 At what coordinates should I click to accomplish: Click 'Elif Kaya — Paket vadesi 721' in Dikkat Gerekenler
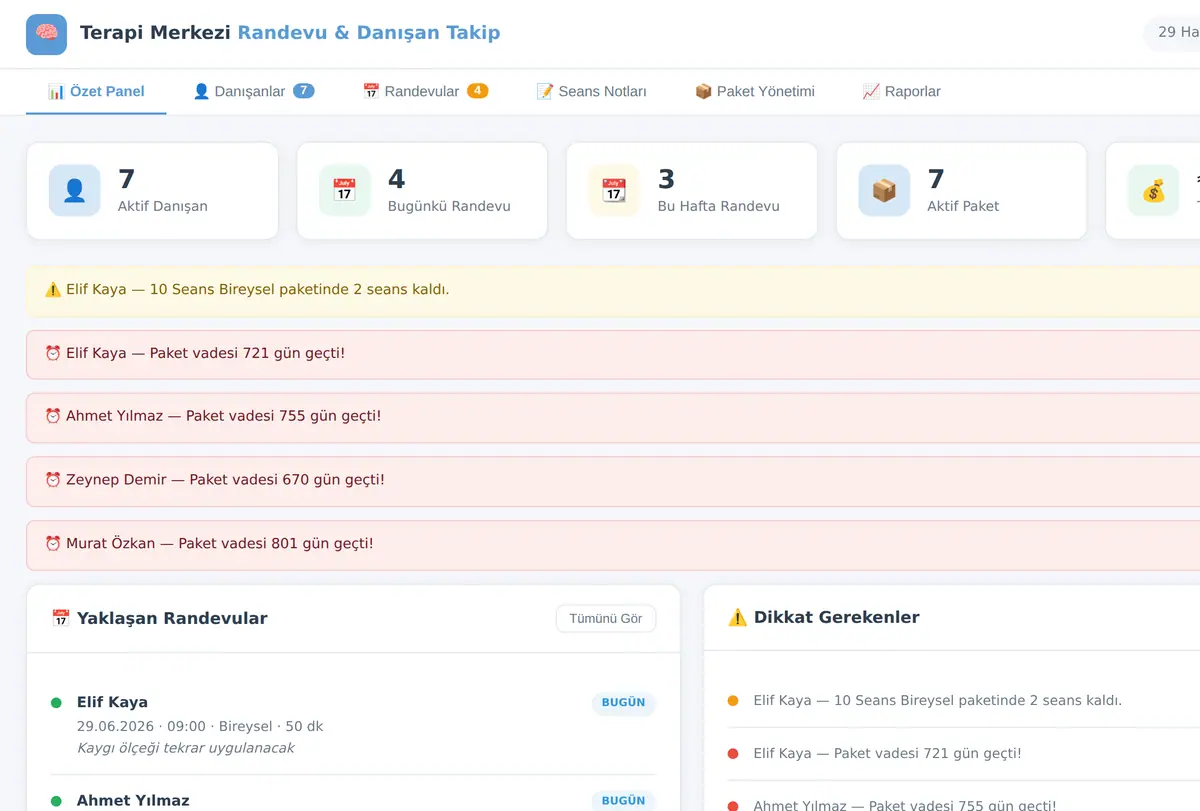pyautogui.click(x=888, y=754)
